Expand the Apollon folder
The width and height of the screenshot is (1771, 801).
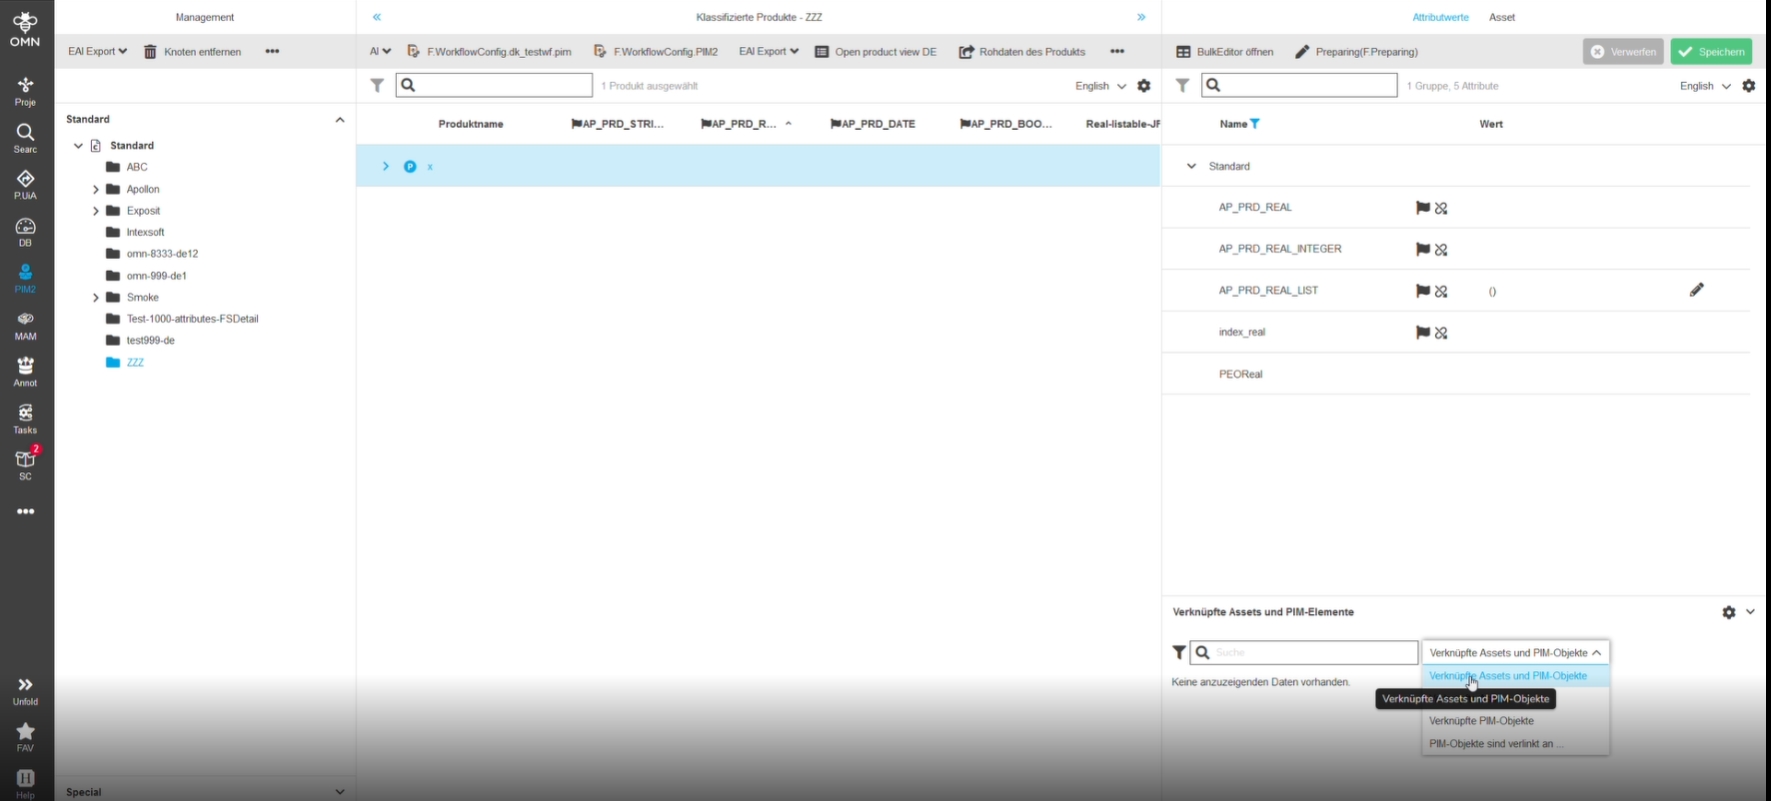[96, 189]
